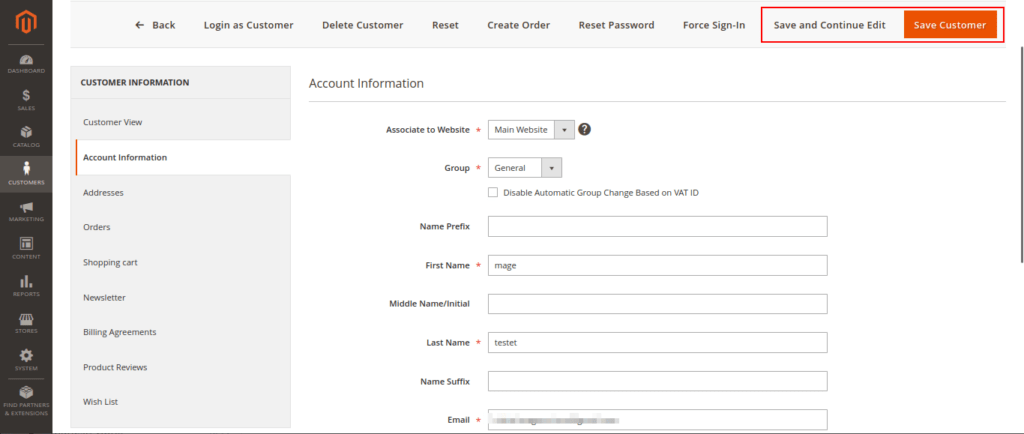Select the Shopping cart tab

click(x=110, y=262)
